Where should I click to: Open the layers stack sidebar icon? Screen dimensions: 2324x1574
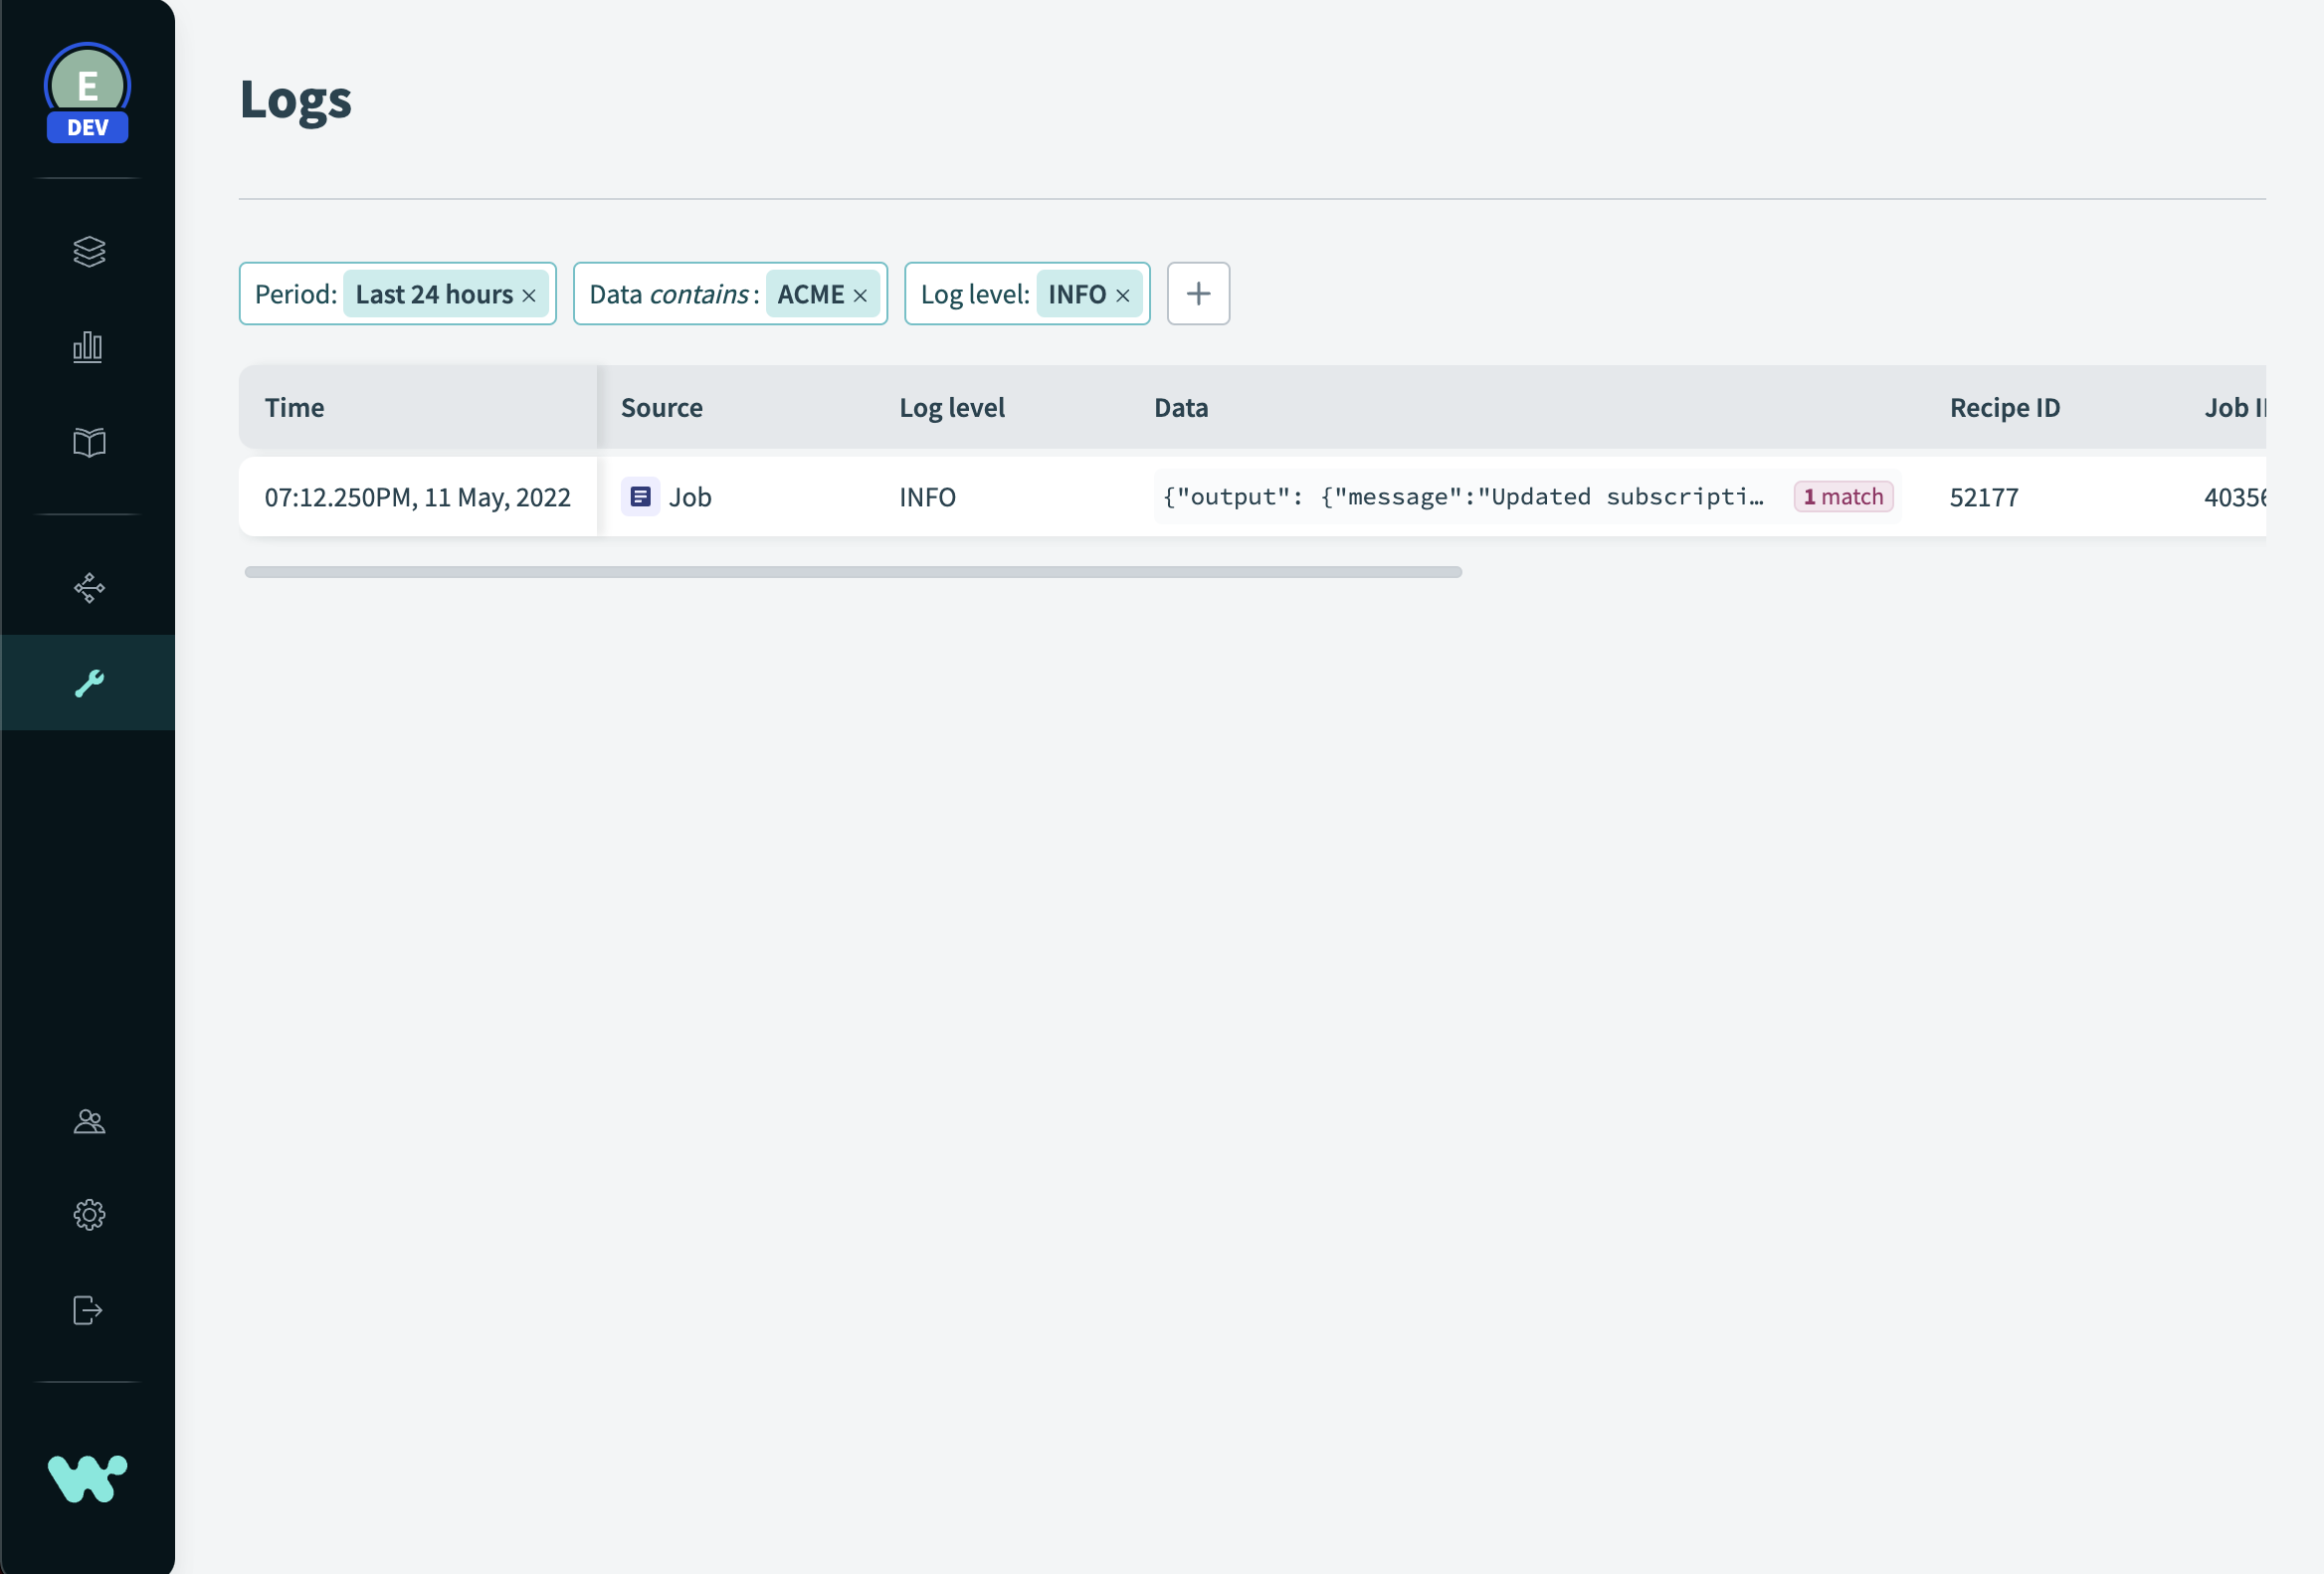pyautogui.click(x=89, y=251)
